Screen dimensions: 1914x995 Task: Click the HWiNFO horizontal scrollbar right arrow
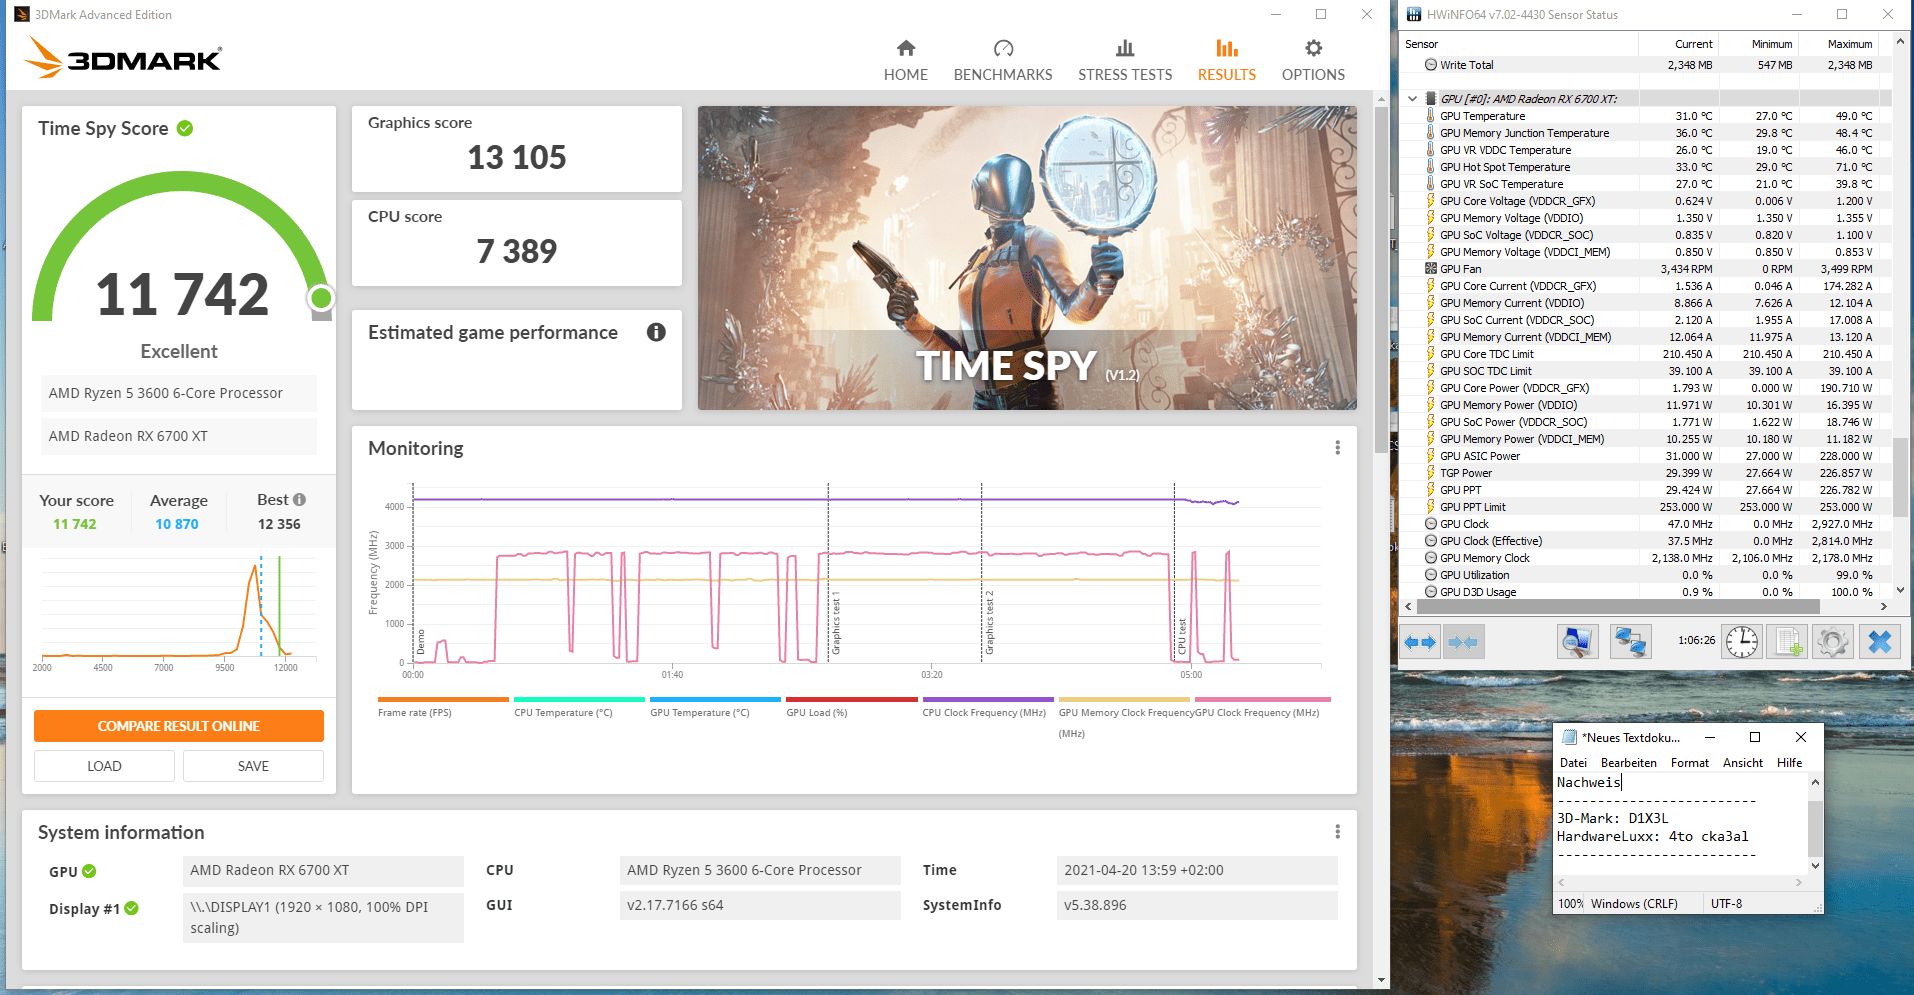point(1884,606)
